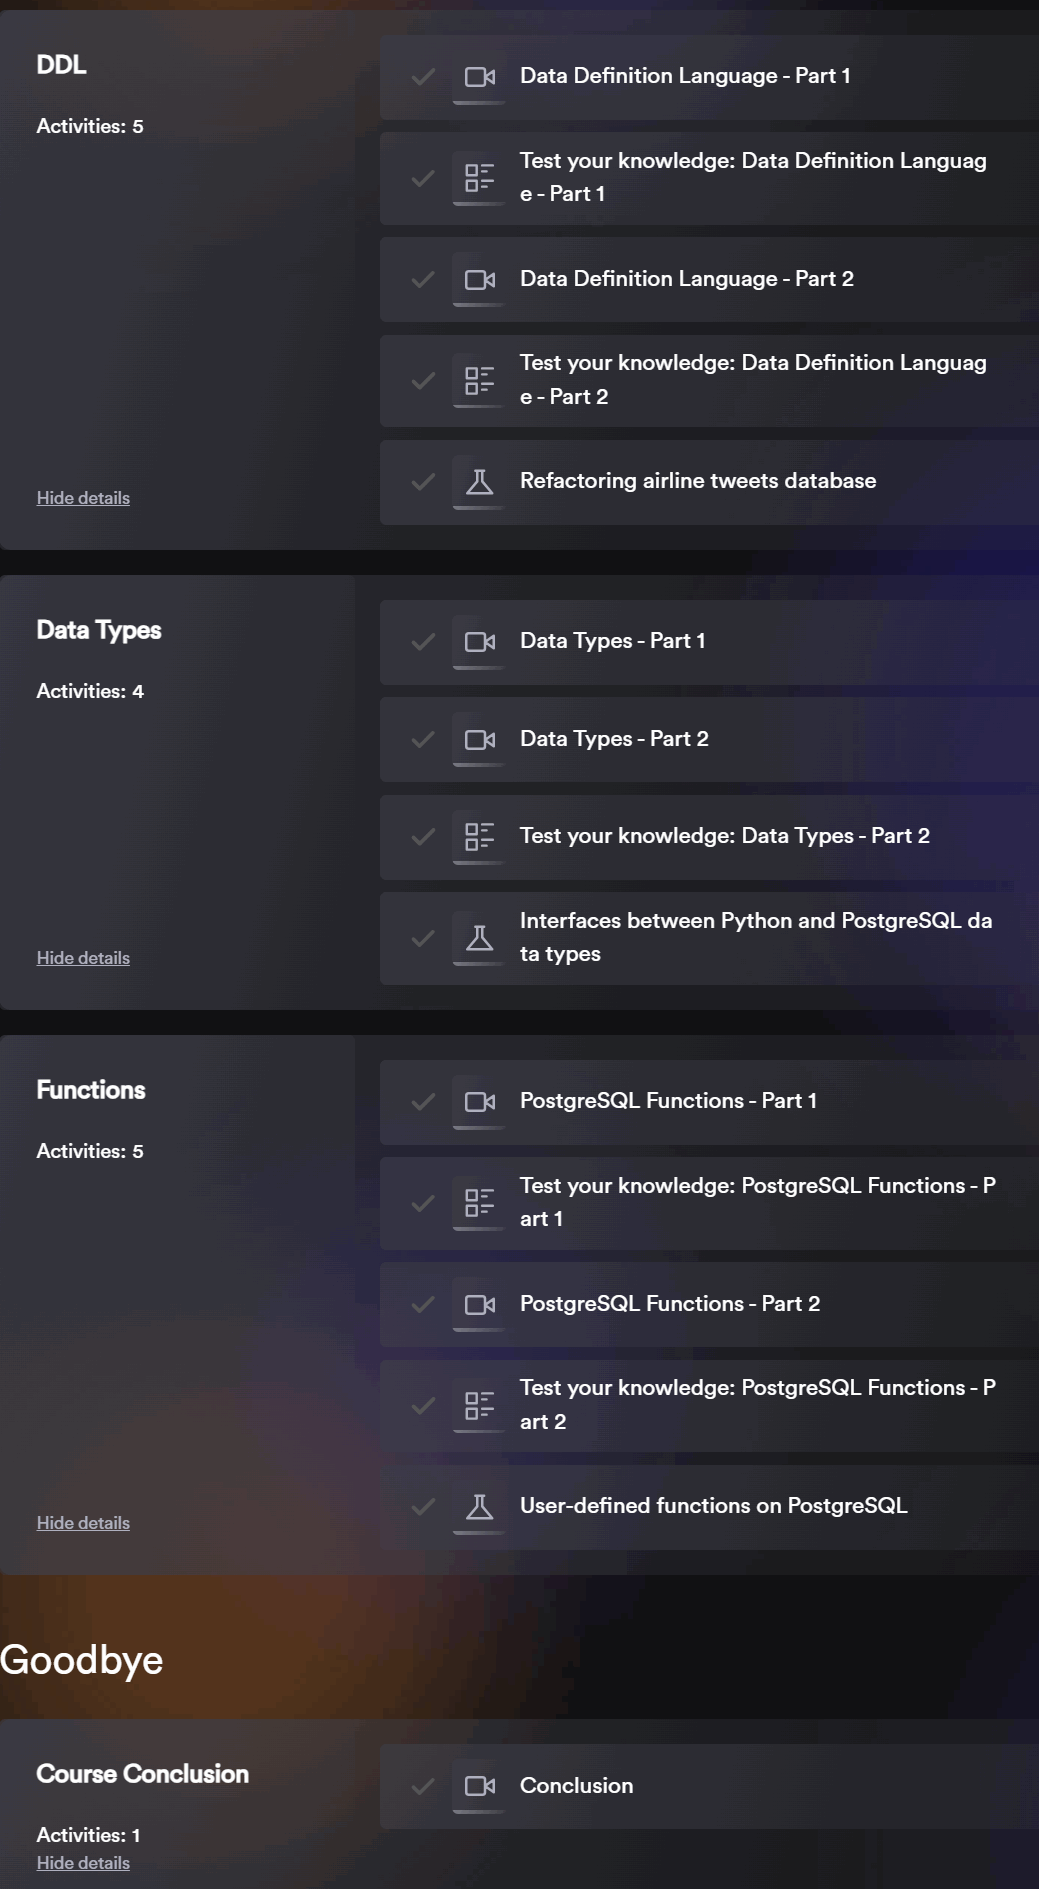Image resolution: width=1039 pixels, height=1889 pixels.
Task: Click quiz icon for PostgreSQL Functions Part 1 test
Action: coord(480,1202)
